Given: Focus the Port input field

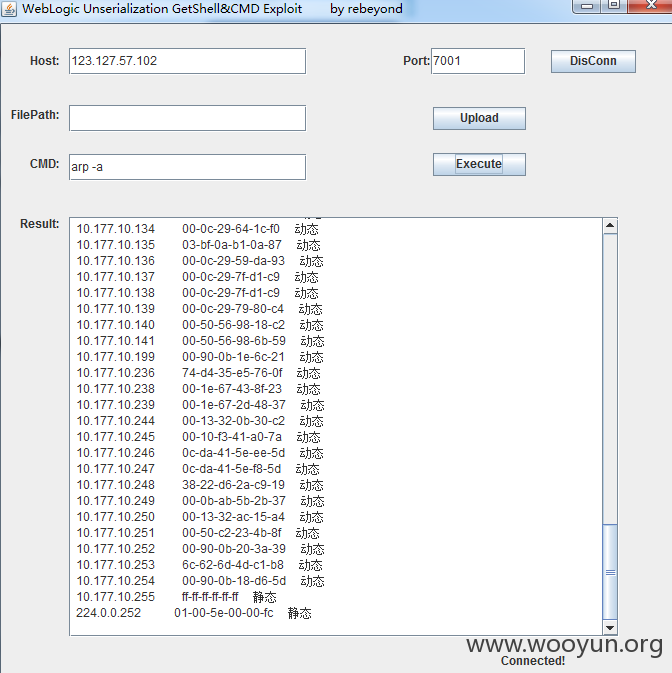Looking at the screenshot, I should [x=478, y=61].
